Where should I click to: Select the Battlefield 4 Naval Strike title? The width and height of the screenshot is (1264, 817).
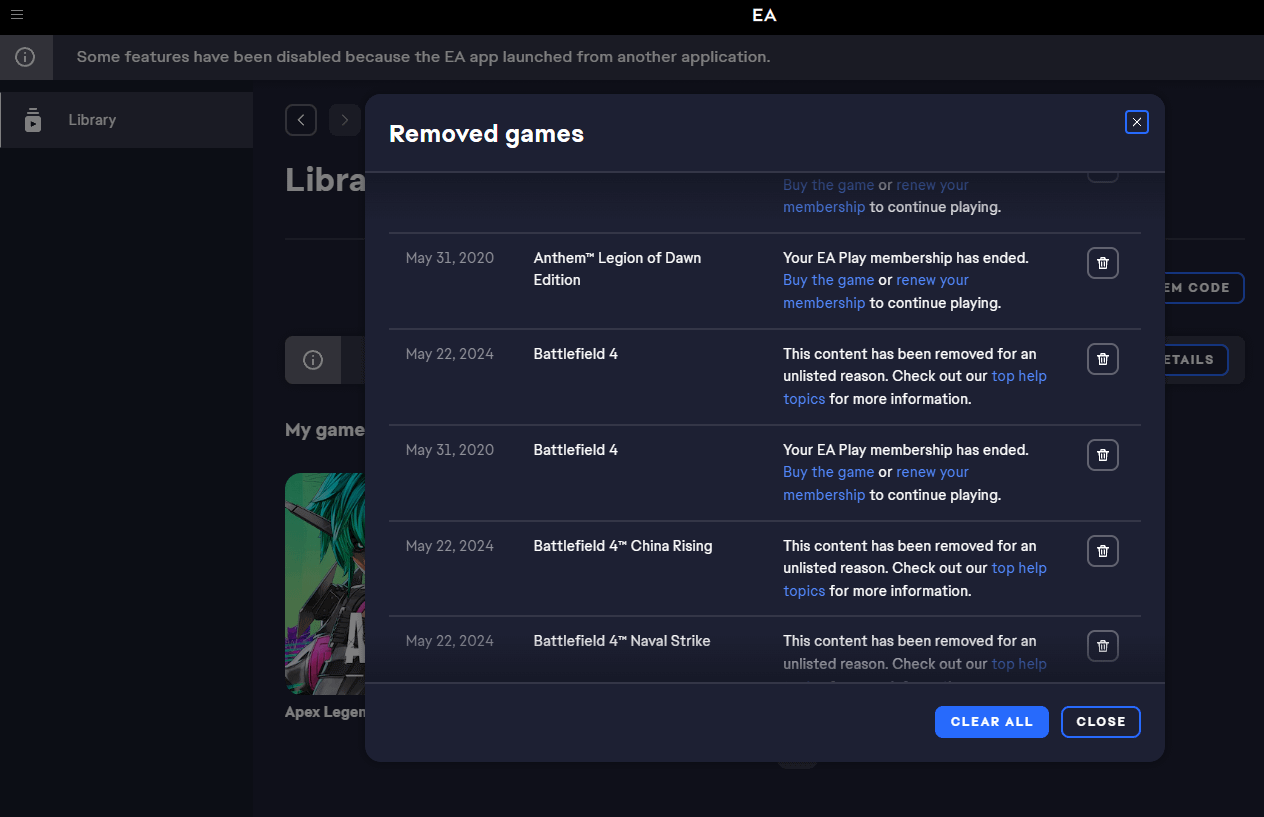point(622,641)
